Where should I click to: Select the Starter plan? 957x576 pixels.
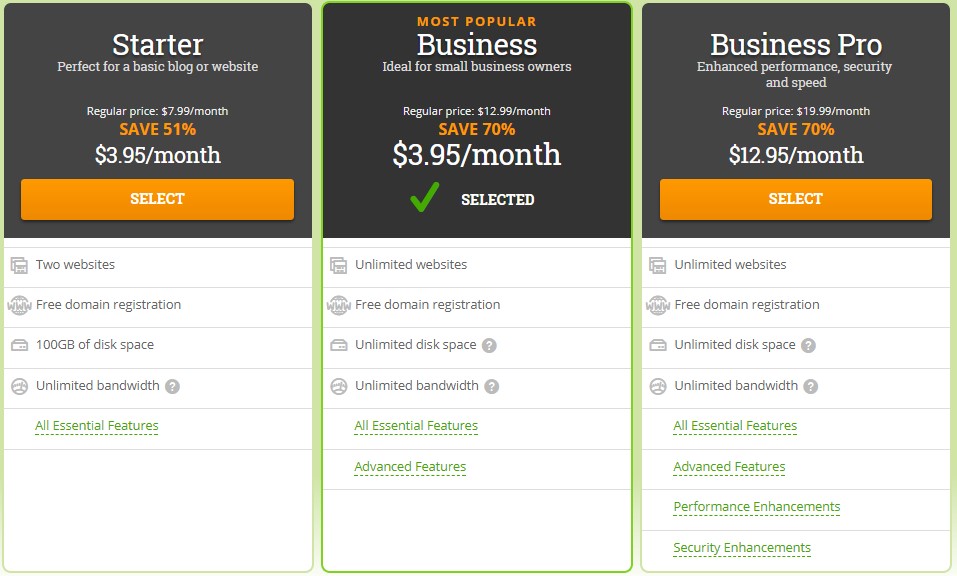coord(157,199)
